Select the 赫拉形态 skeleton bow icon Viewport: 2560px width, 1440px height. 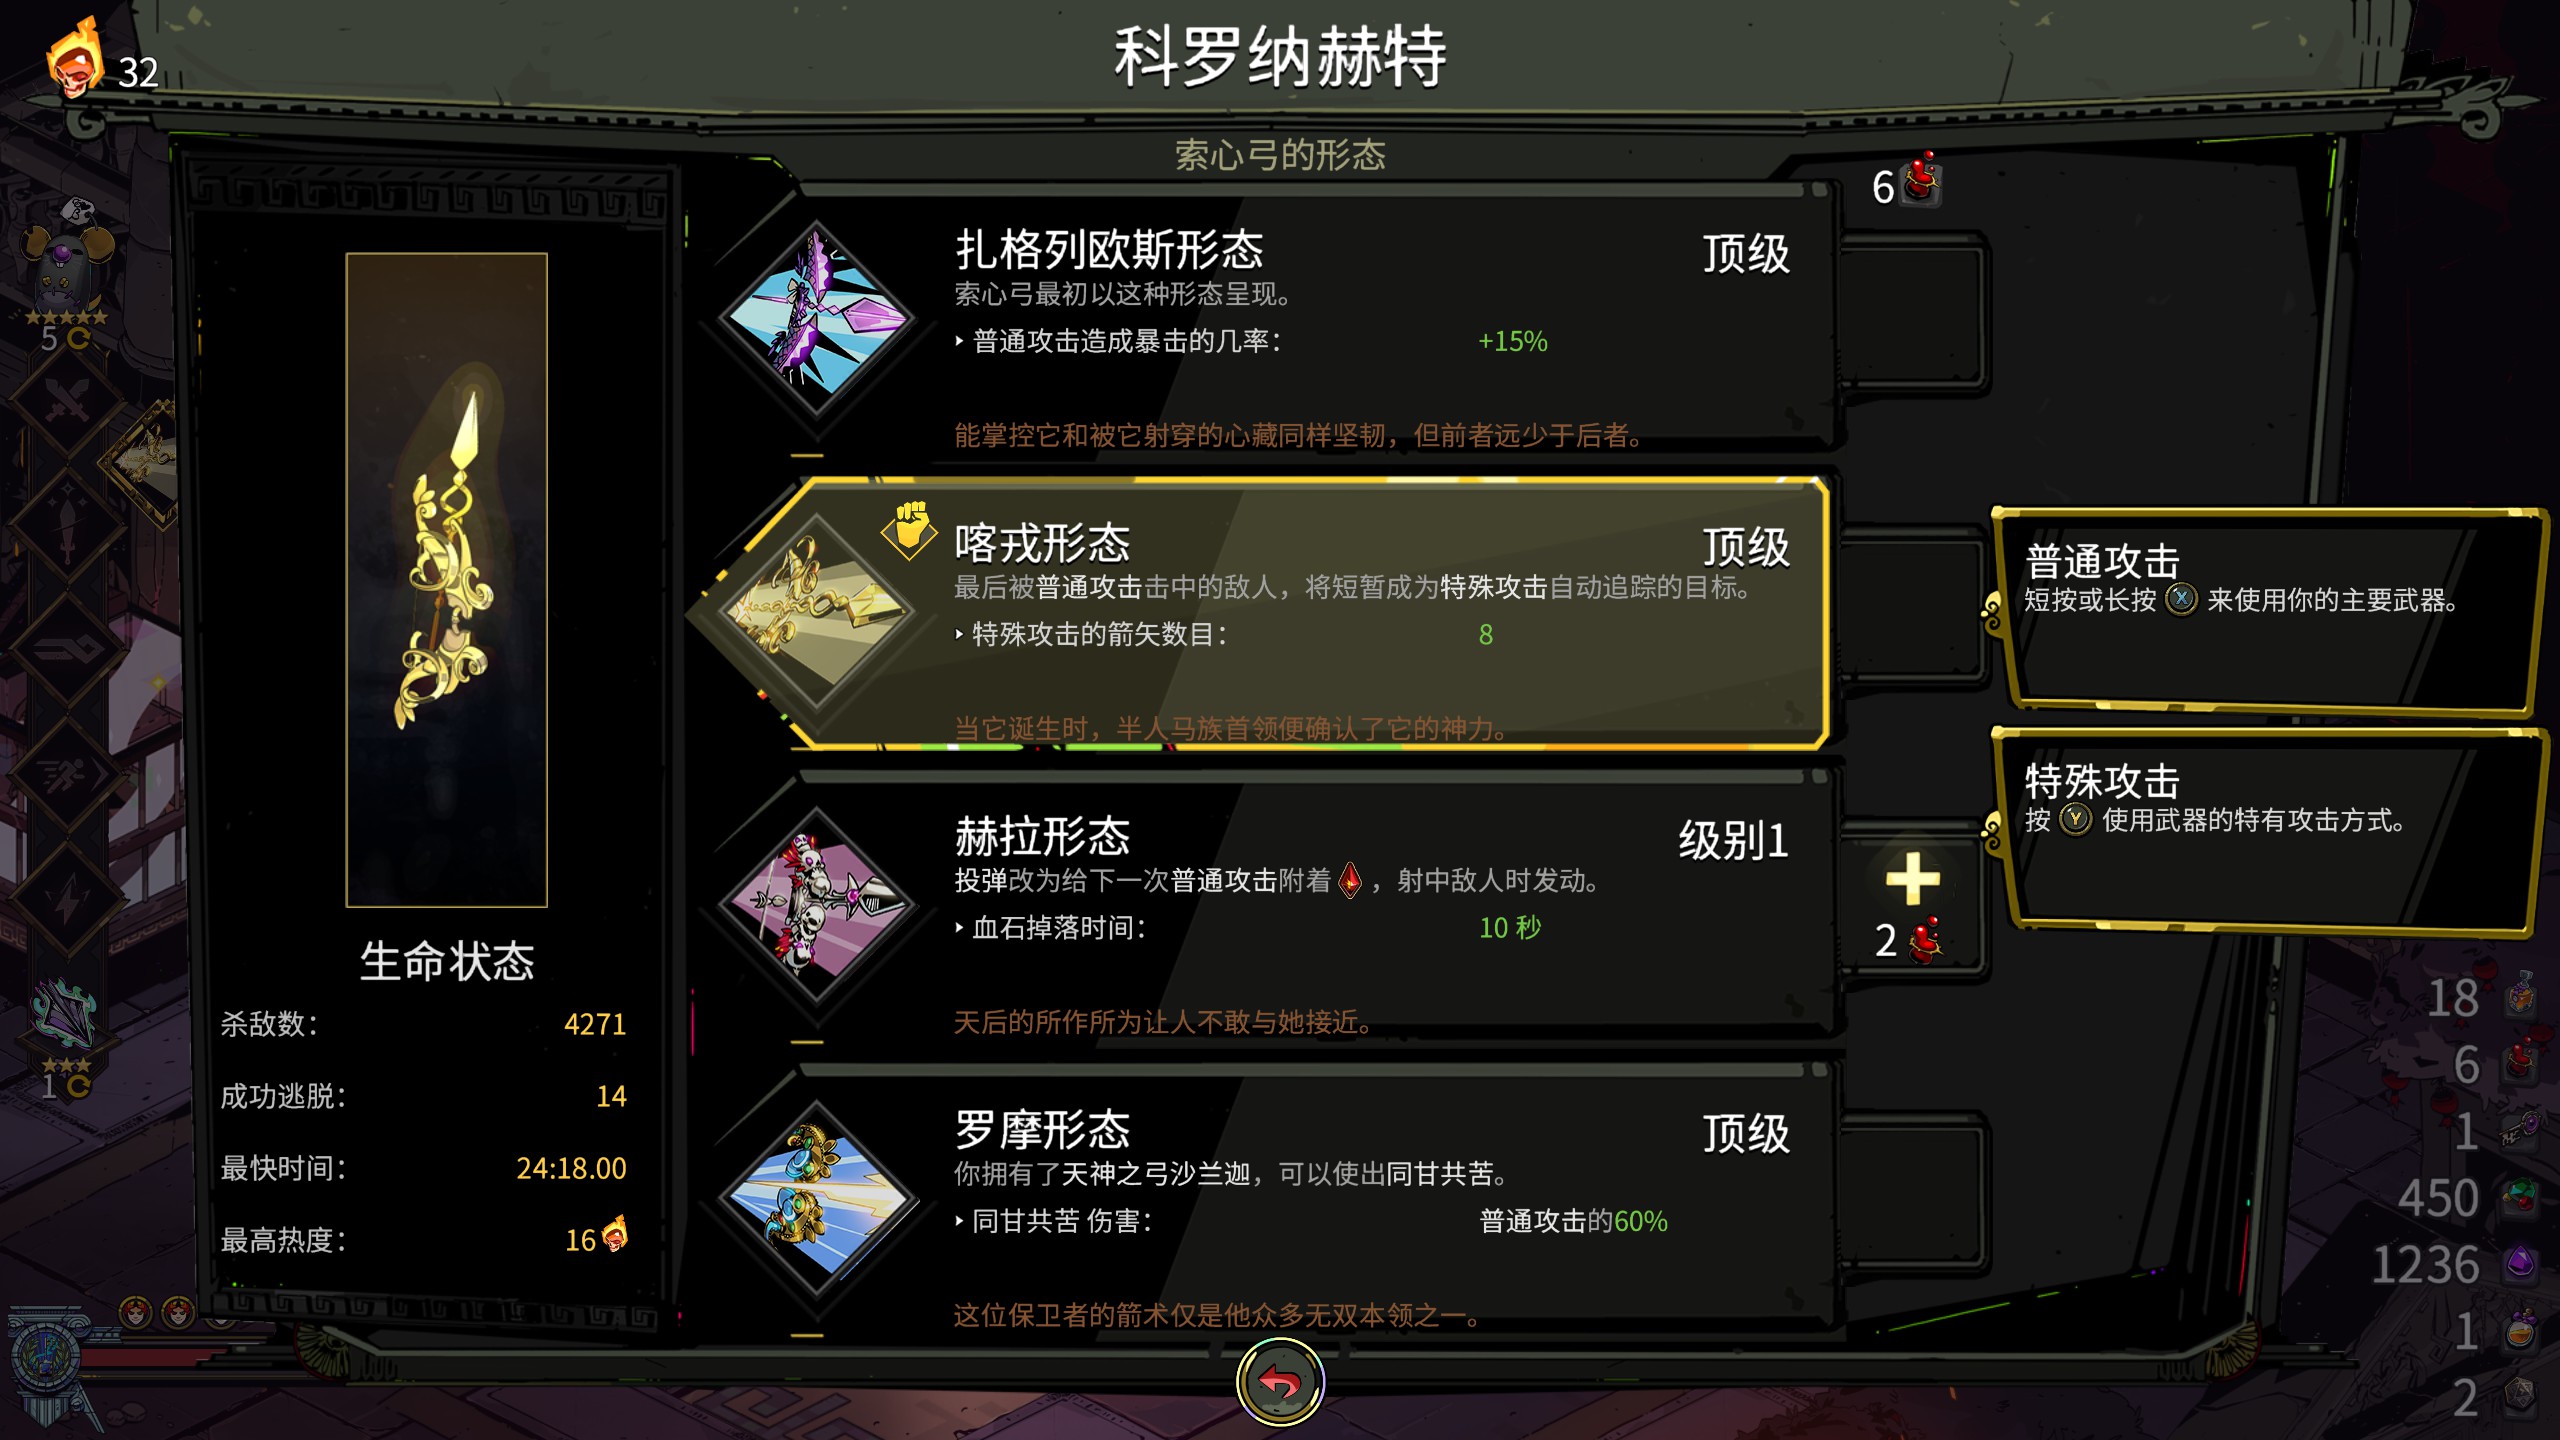818,905
